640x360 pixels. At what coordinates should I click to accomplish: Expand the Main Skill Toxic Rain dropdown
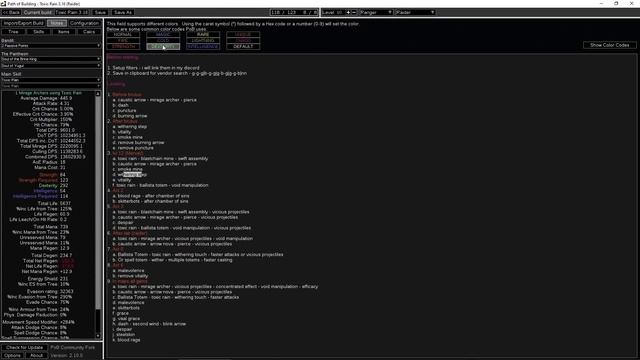coord(51,80)
